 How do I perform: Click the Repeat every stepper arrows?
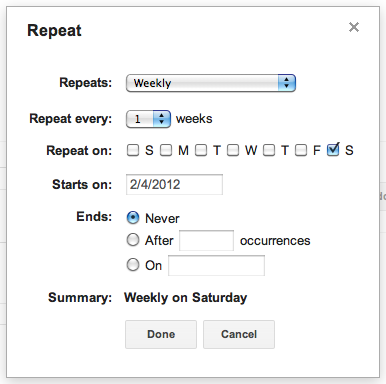coord(162,119)
